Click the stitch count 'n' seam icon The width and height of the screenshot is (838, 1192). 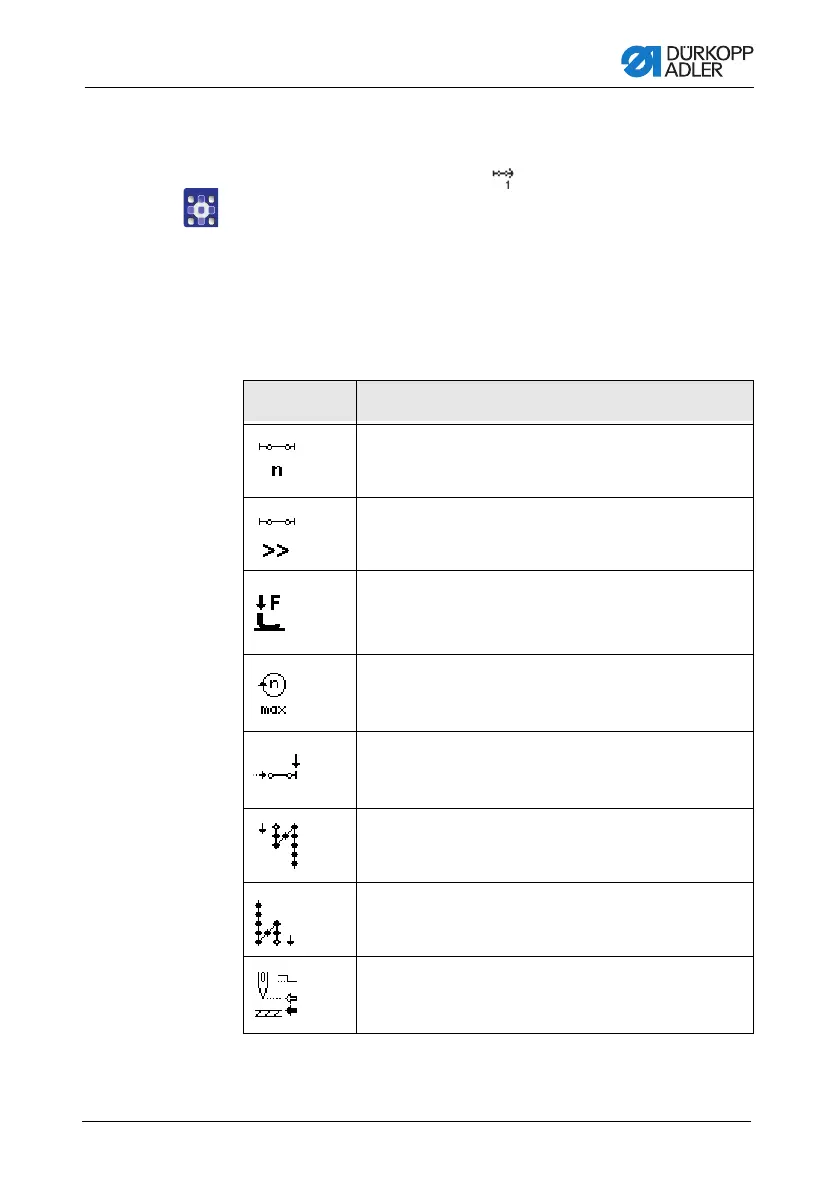[277, 459]
